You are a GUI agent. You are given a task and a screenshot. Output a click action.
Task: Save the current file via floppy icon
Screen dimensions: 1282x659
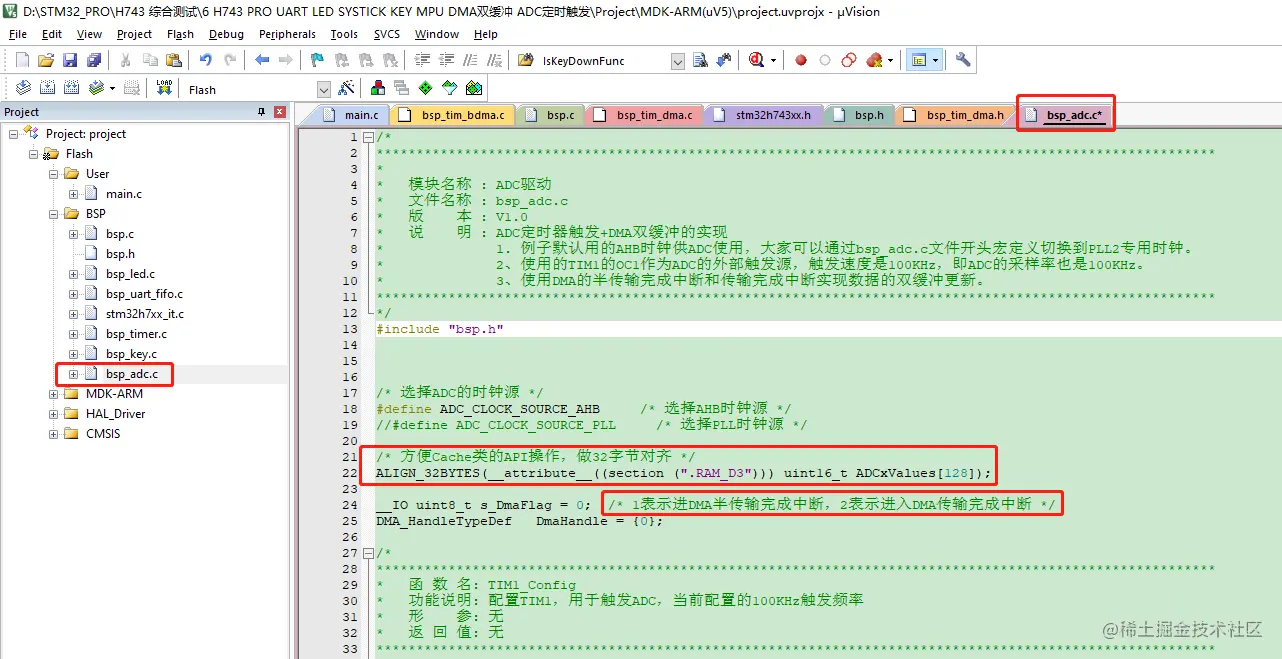(70, 60)
